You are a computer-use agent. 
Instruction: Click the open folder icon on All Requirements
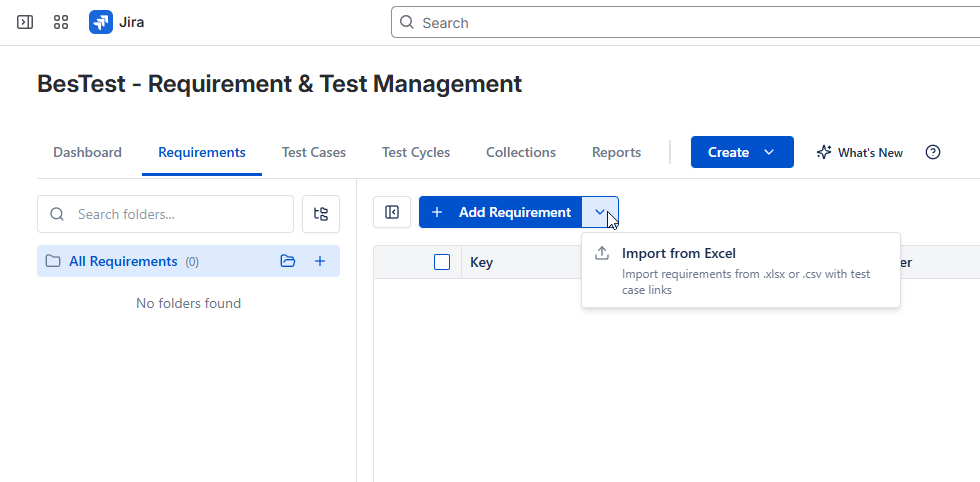(288, 261)
